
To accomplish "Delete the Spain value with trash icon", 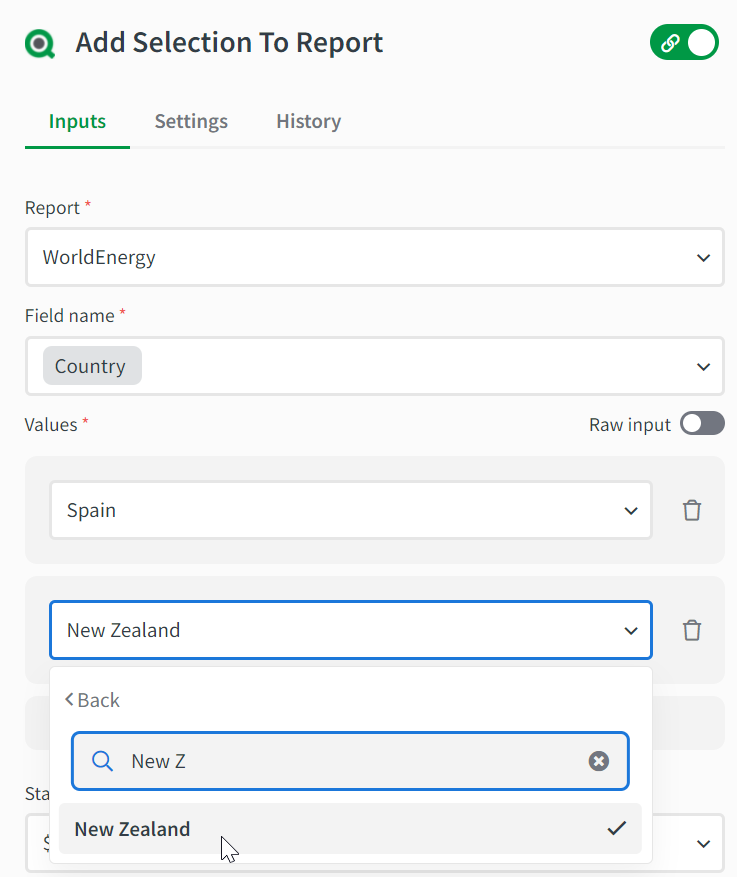I will (691, 510).
